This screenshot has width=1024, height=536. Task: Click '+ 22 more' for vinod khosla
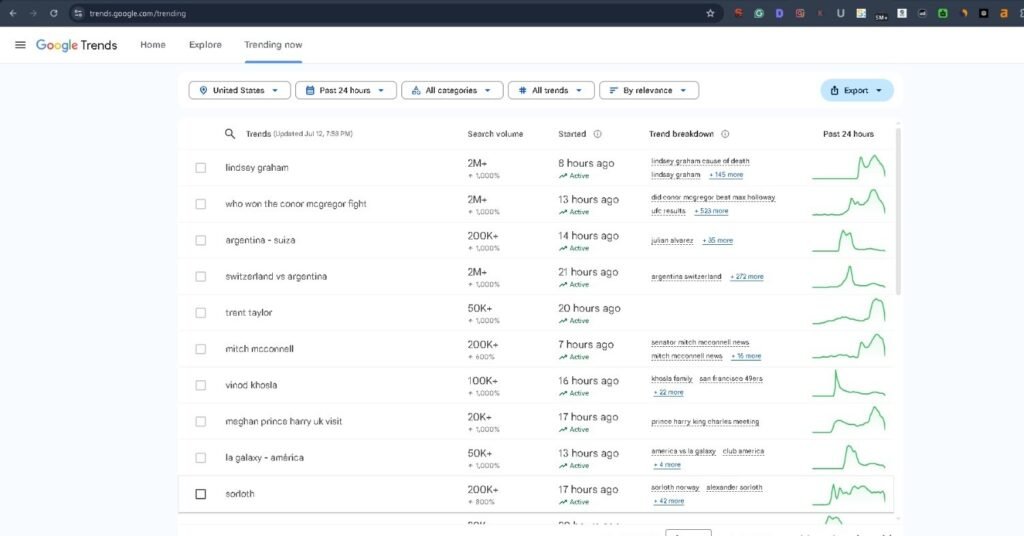(x=669, y=392)
